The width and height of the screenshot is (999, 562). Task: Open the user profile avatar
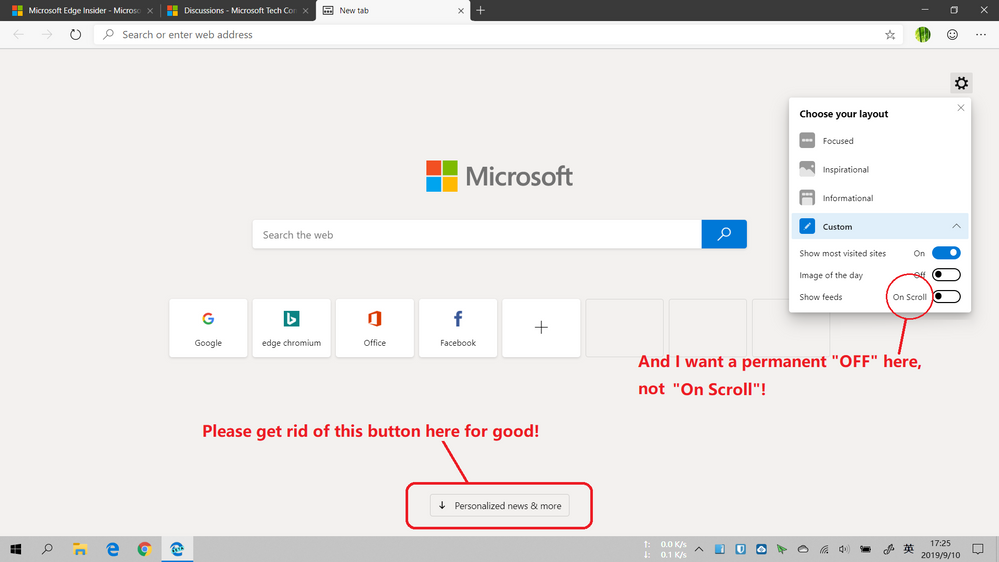click(x=923, y=34)
